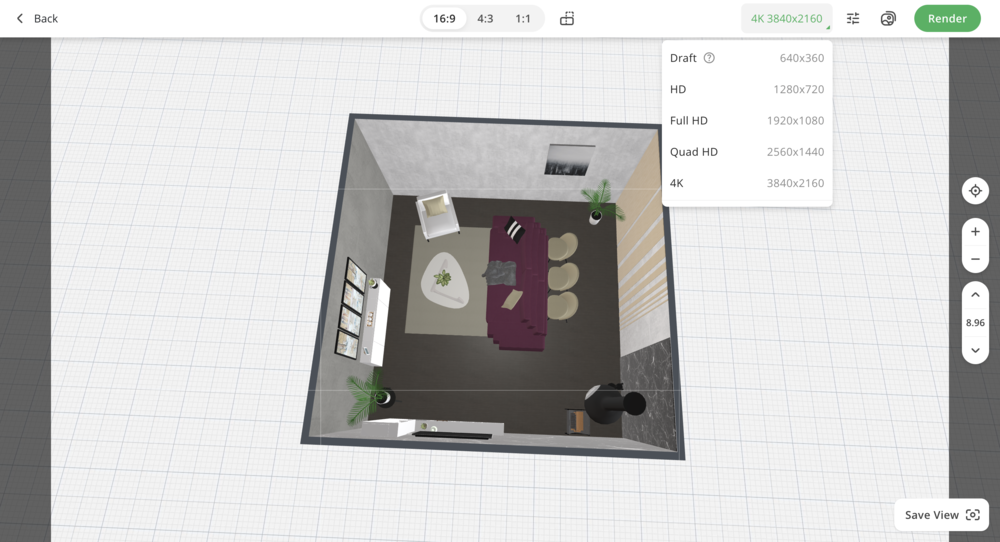The height and width of the screenshot is (542, 1000).
Task: Zoom in with the plus button
Action: point(975,231)
